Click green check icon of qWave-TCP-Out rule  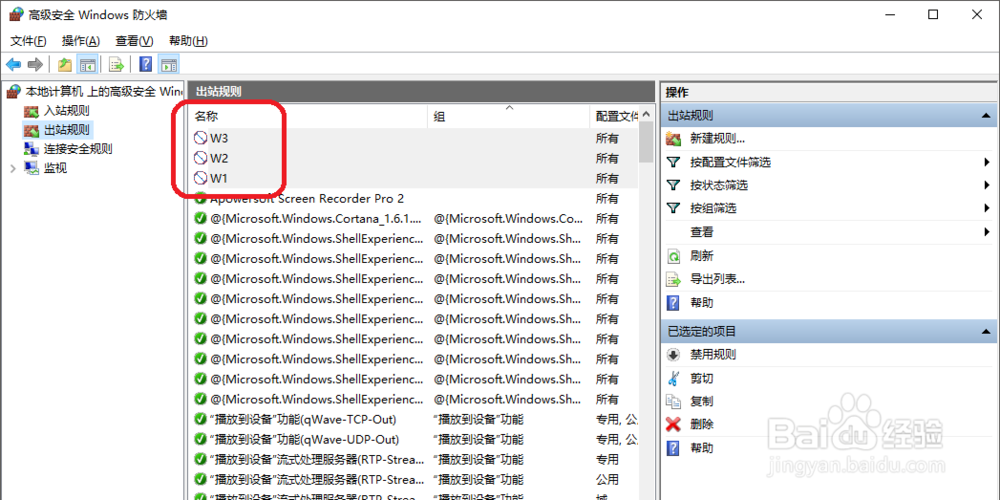(201, 420)
